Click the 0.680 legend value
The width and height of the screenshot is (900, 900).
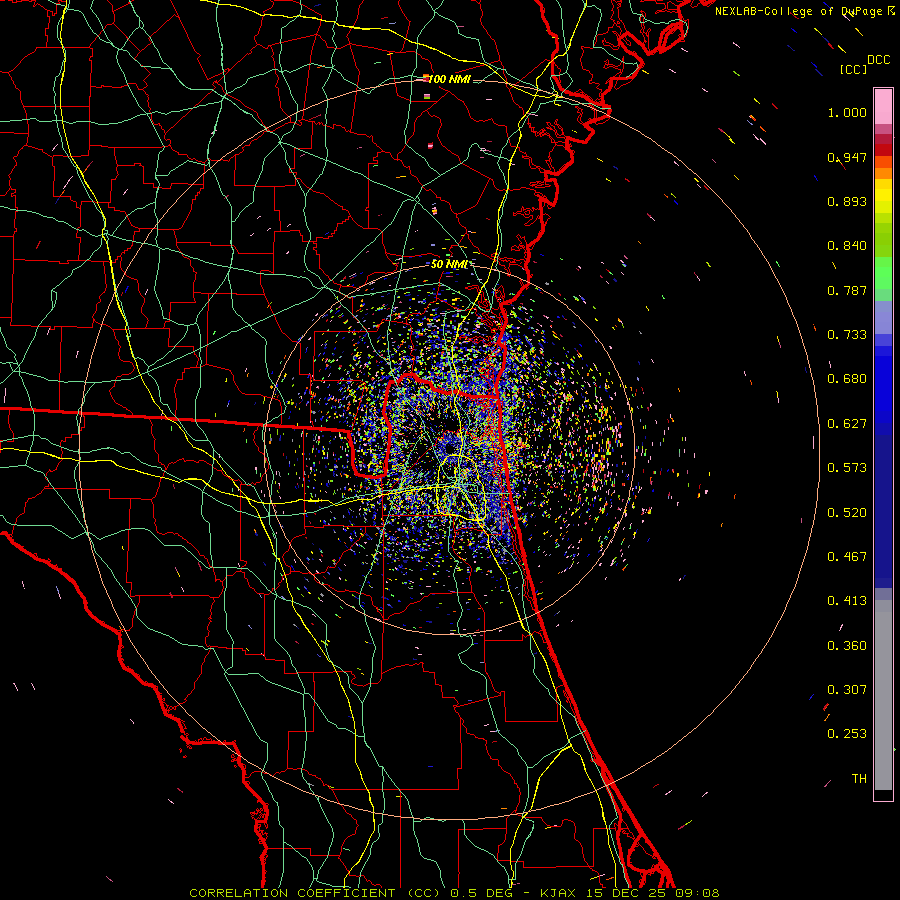[847, 379]
